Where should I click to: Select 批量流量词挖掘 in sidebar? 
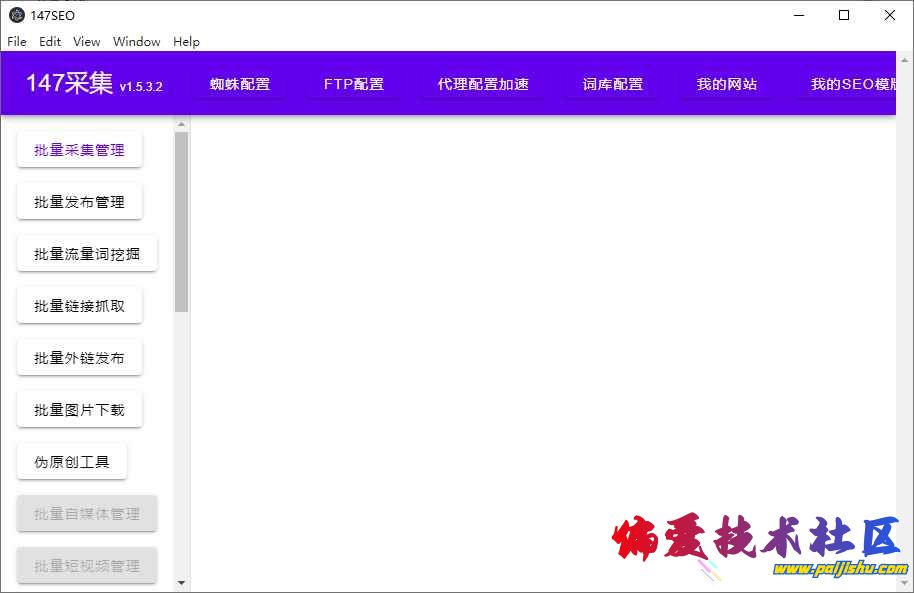coord(87,254)
